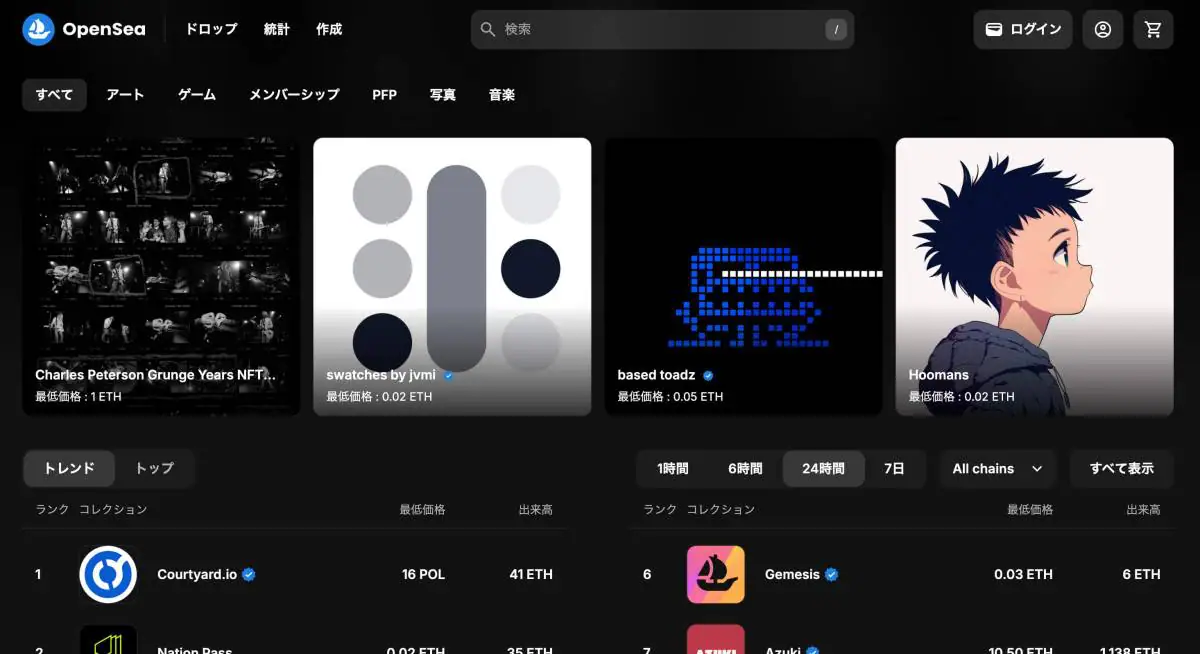Open the 統計 navigation menu
The width and height of the screenshot is (1200, 654).
coord(276,30)
